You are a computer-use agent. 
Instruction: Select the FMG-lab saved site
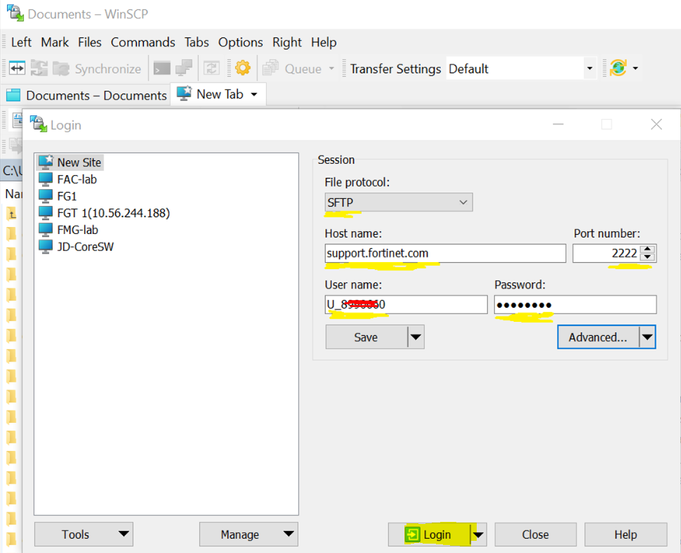[69, 230]
